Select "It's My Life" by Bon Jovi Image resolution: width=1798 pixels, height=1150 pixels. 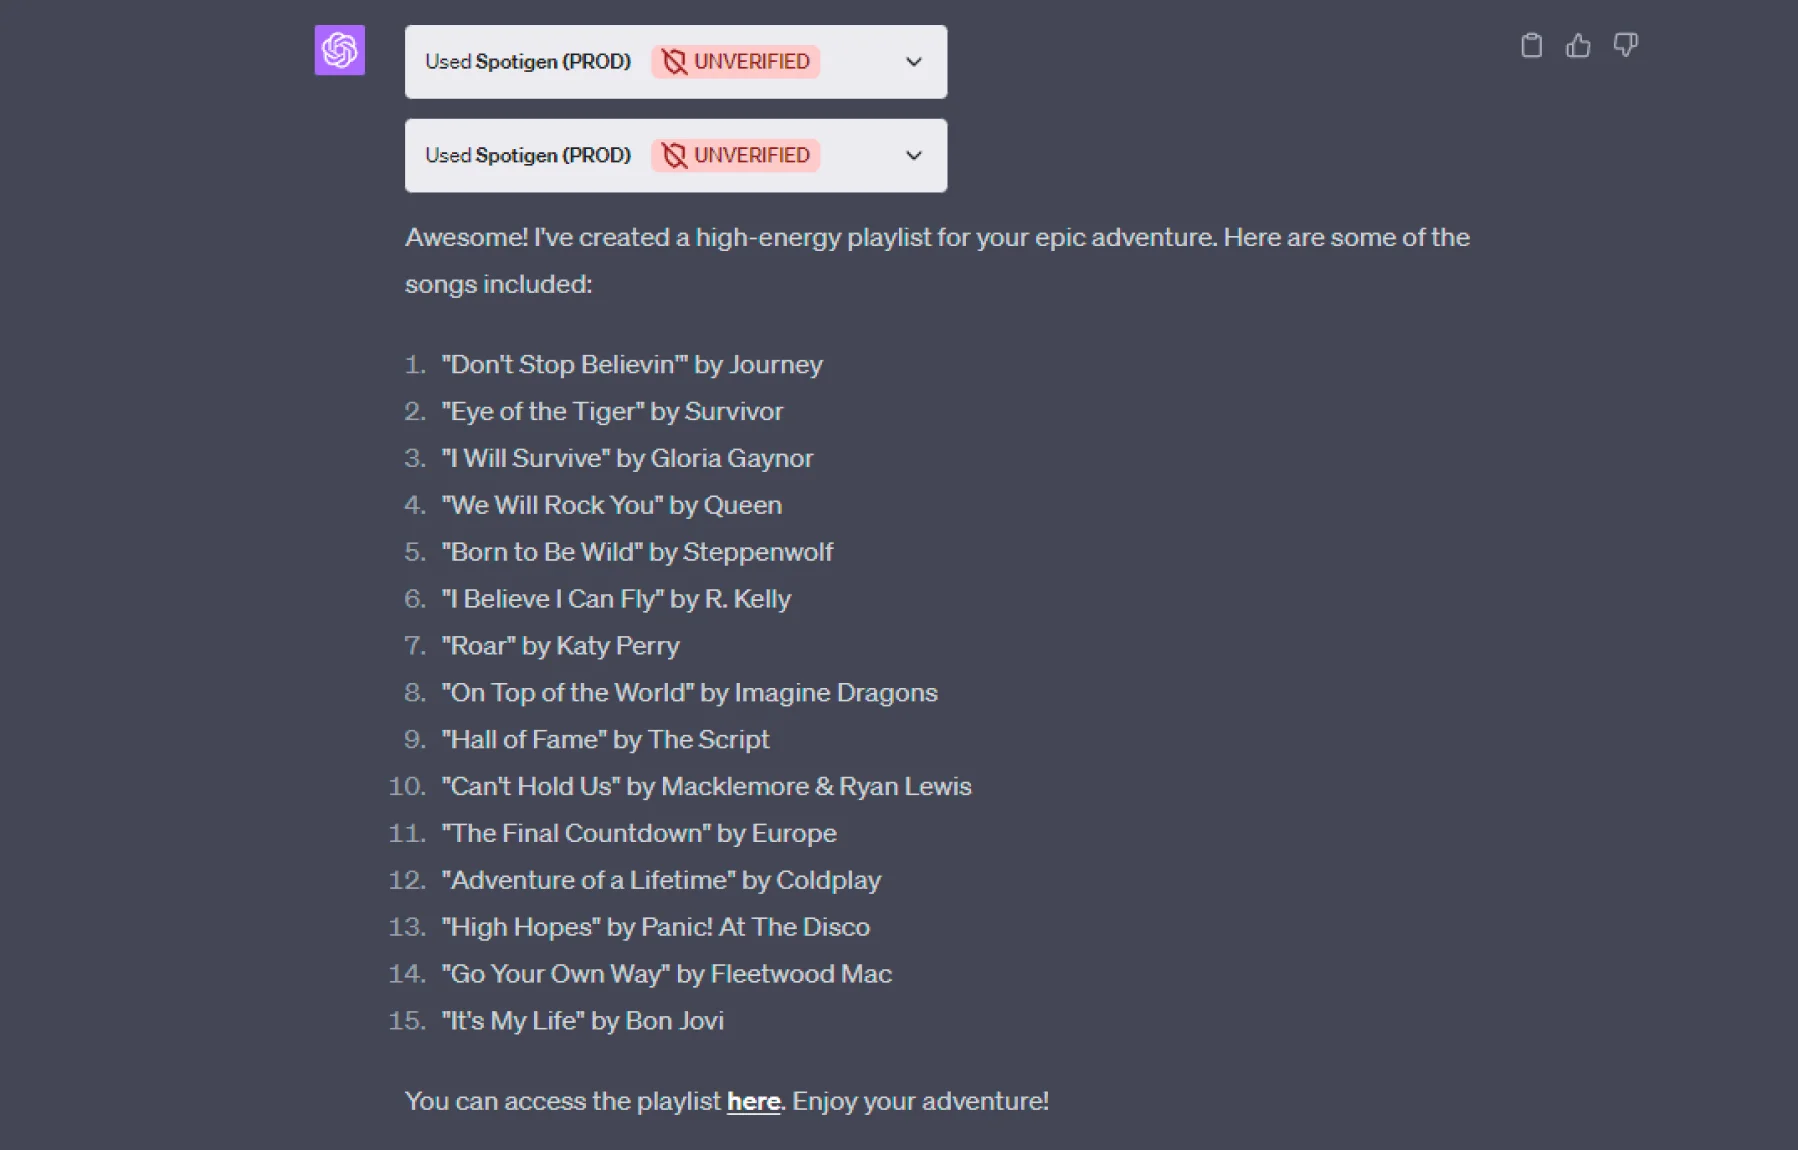583,1021
